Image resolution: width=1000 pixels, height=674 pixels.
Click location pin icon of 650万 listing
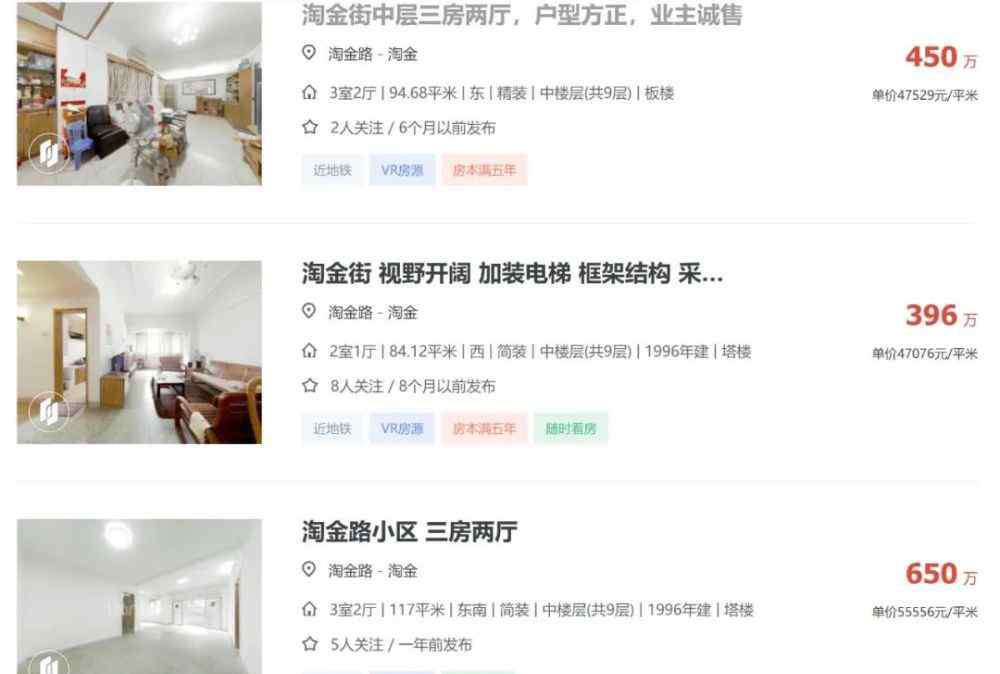pos(309,569)
